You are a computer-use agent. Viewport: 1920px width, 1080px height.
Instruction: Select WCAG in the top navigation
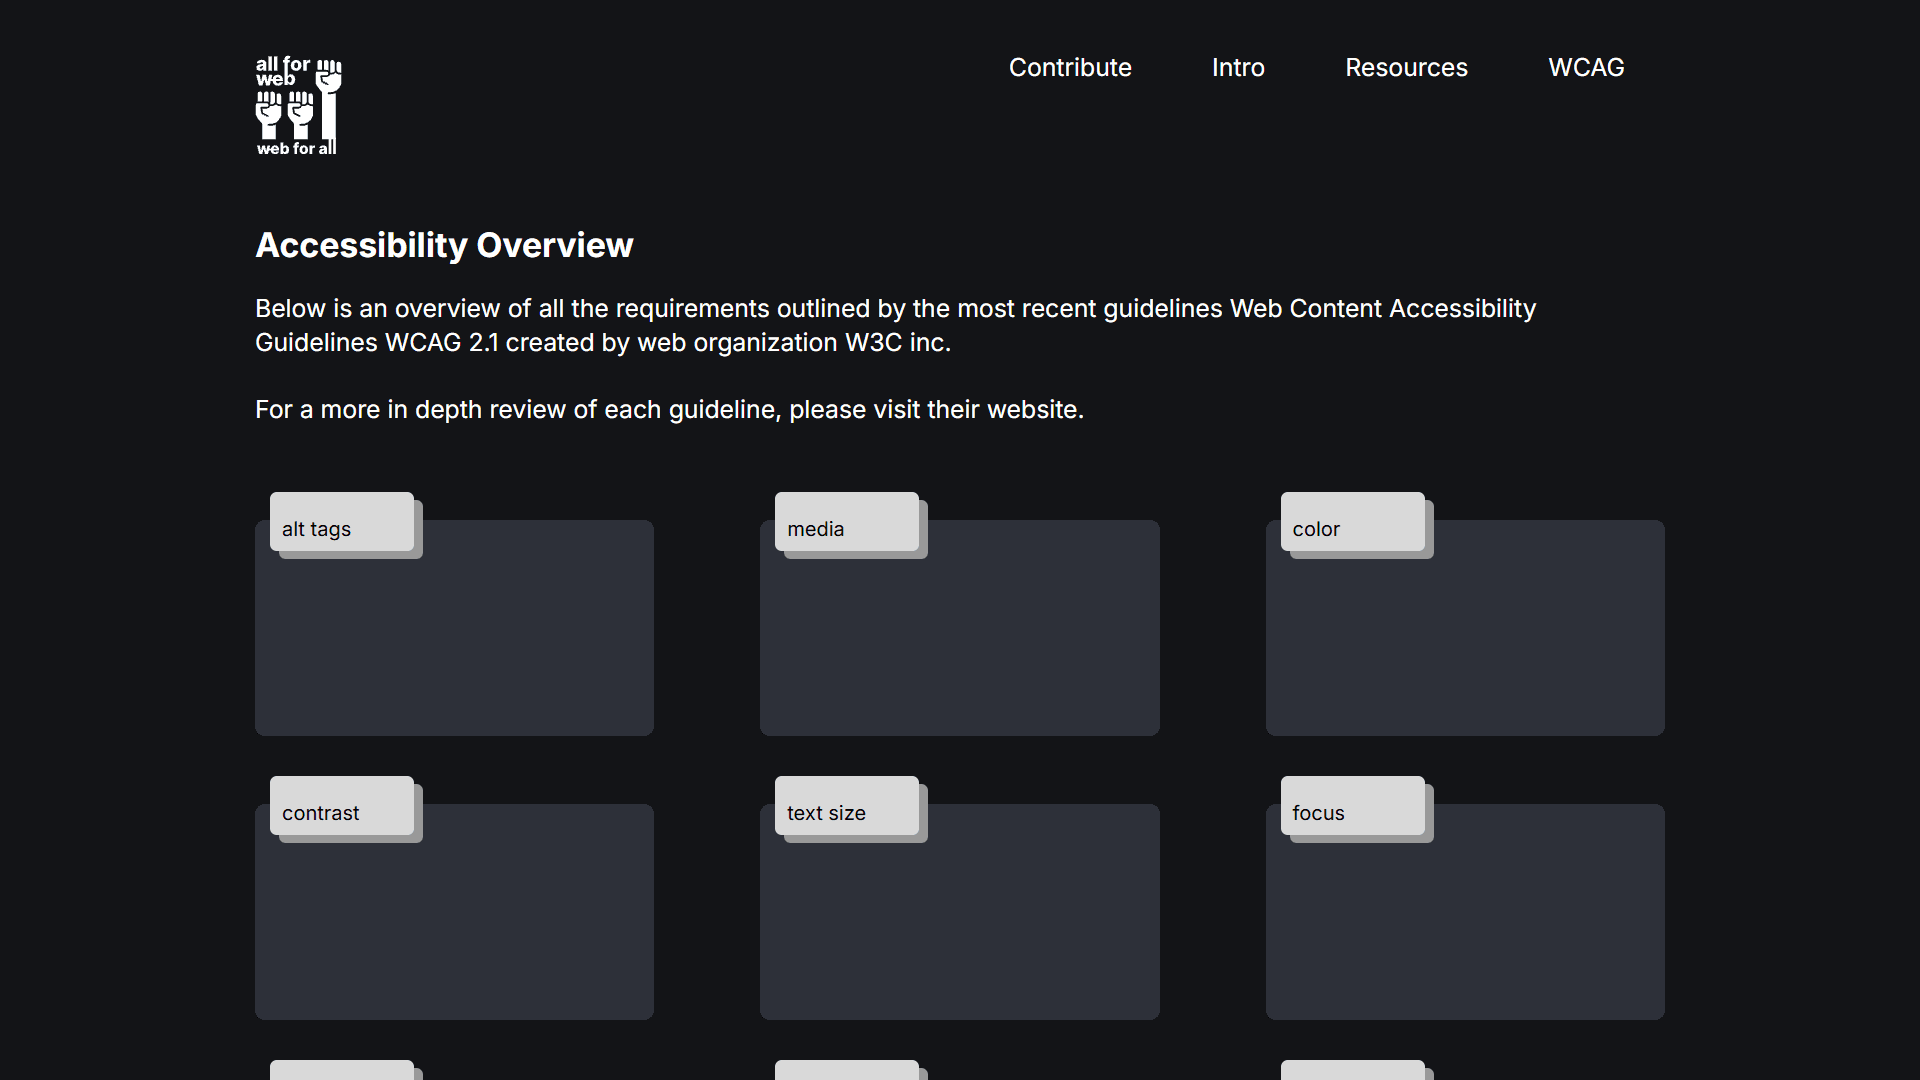pyautogui.click(x=1586, y=68)
